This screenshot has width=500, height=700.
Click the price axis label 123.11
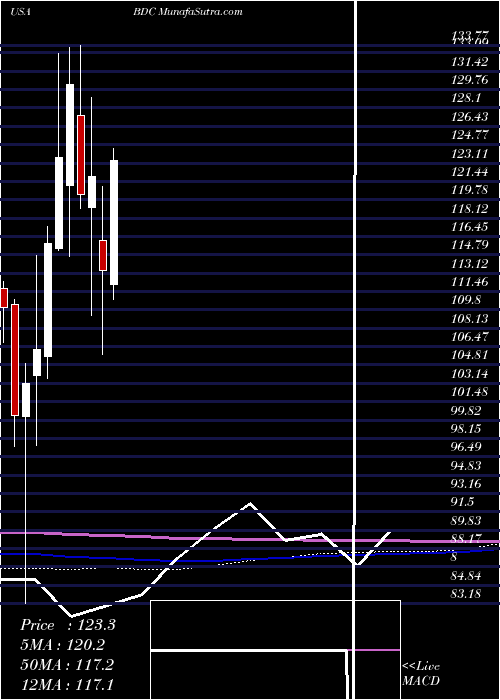469,154
